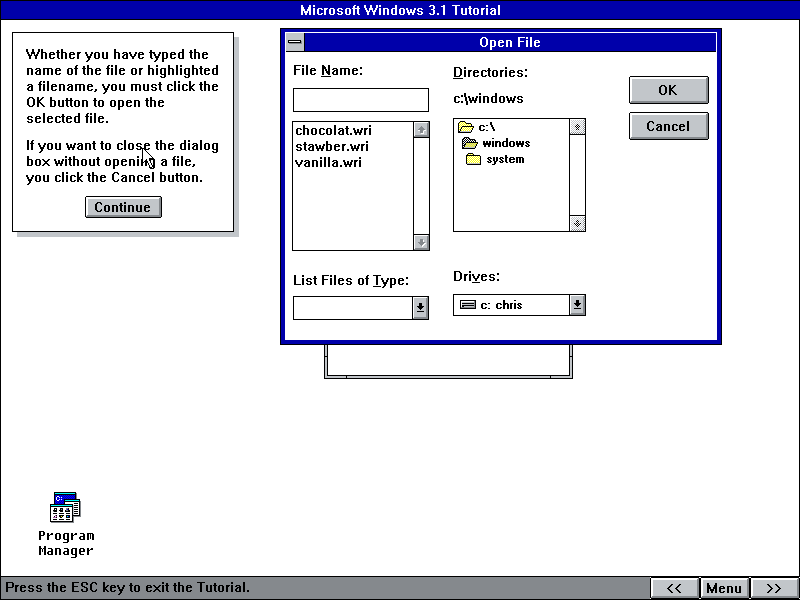Click the windows open folder icon
The width and height of the screenshot is (800, 600).
[x=469, y=143]
